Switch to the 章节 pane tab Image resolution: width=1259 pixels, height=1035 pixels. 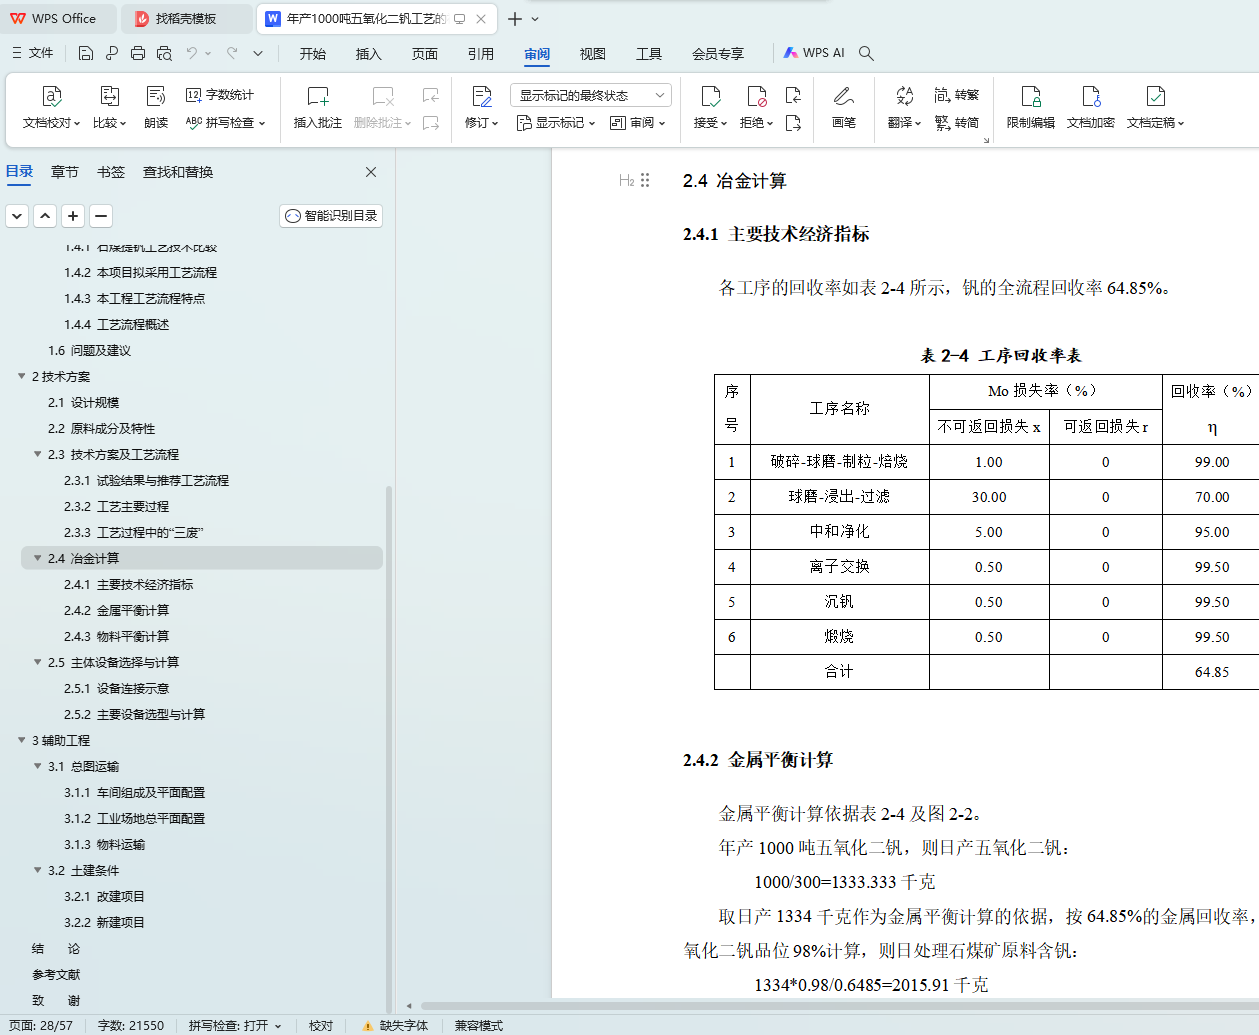click(x=65, y=172)
